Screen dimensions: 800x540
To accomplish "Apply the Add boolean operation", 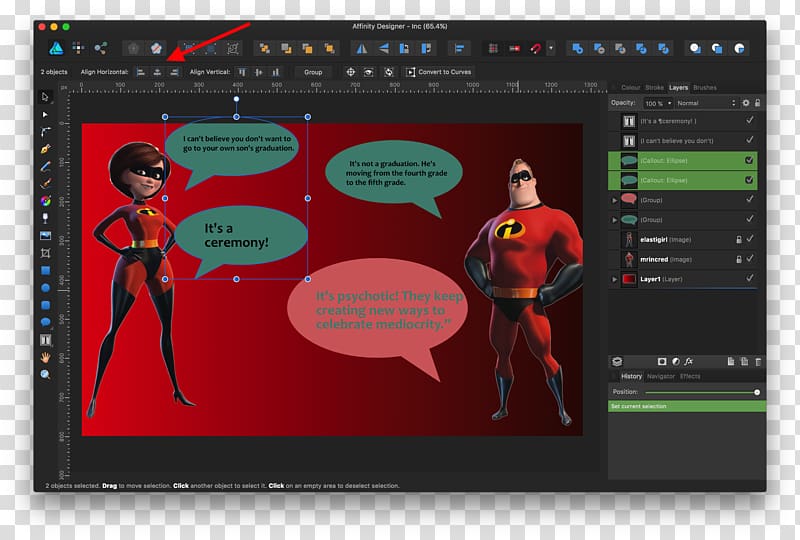I will click(578, 48).
